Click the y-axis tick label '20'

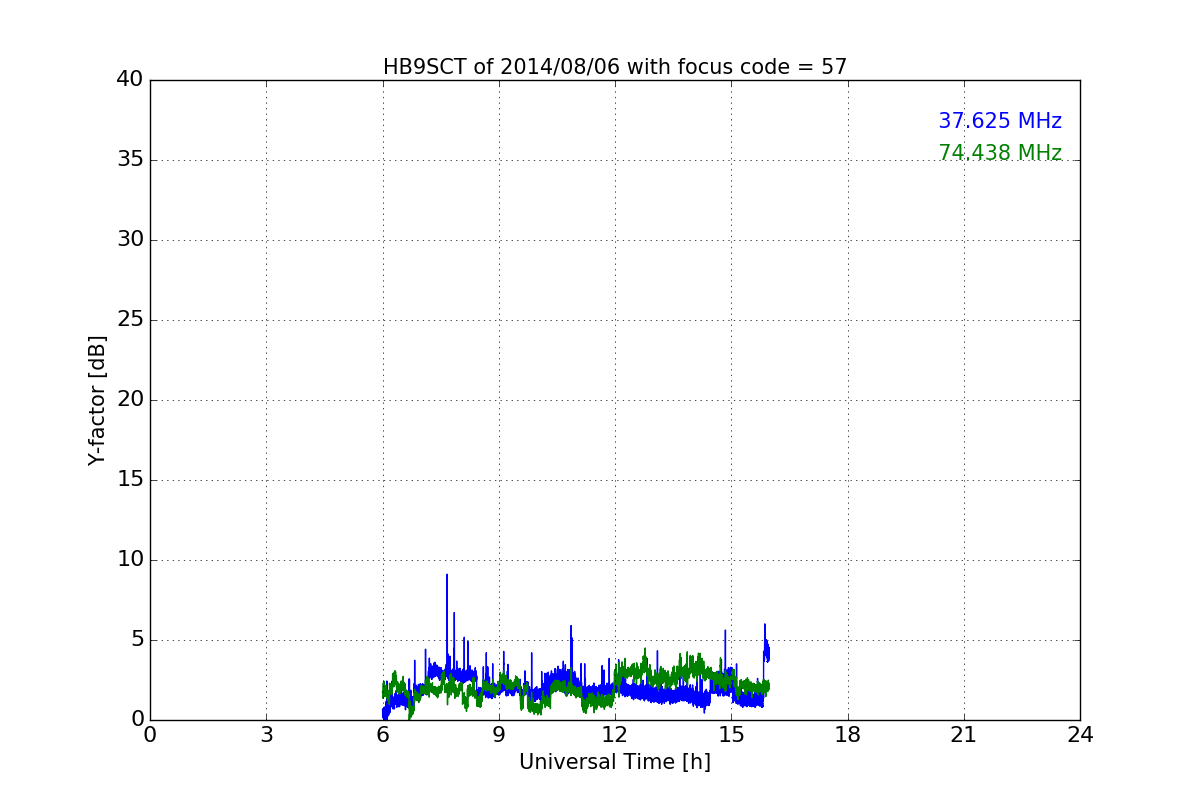pos(130,399)
